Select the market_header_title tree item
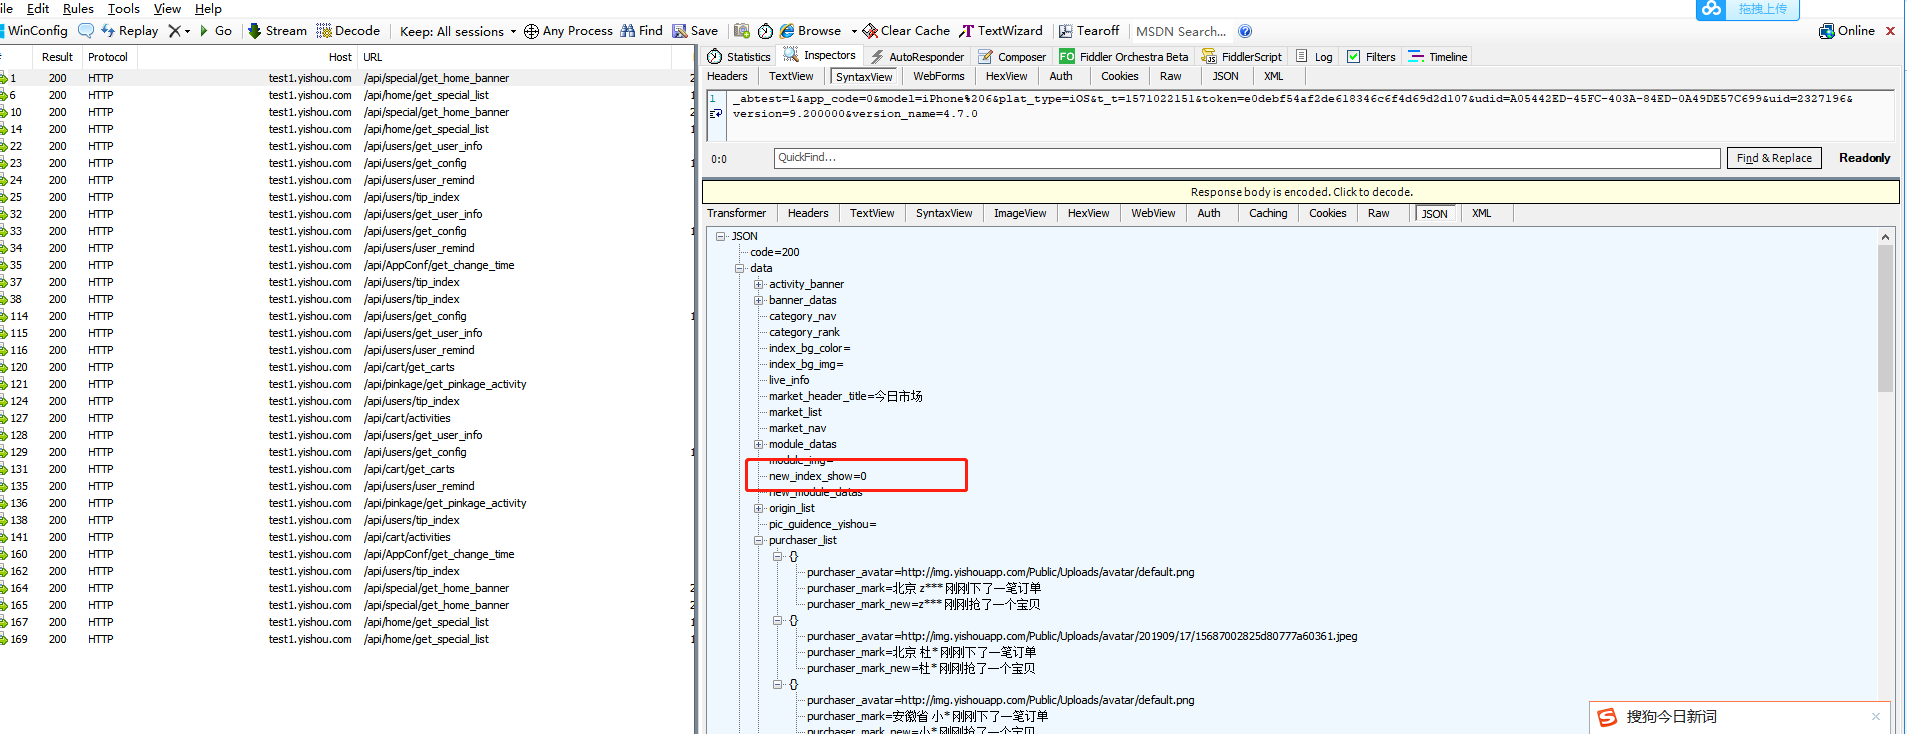This screenshot has height=734, width=1907. [x=845, y=396]
